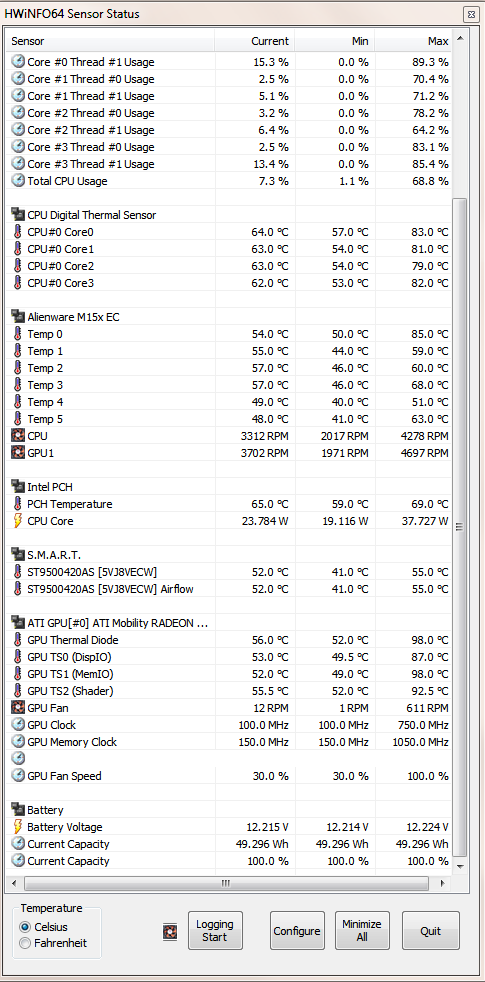
Task: Click clock icon for GPU Fan Speed
Action: (18, 776)
